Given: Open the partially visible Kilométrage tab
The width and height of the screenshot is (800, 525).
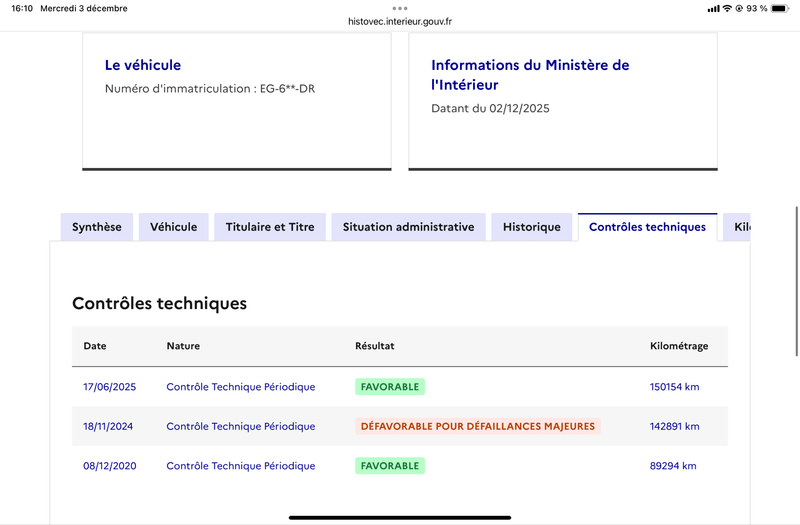Looking at the screenshot, I should click(x=740, y=227).
